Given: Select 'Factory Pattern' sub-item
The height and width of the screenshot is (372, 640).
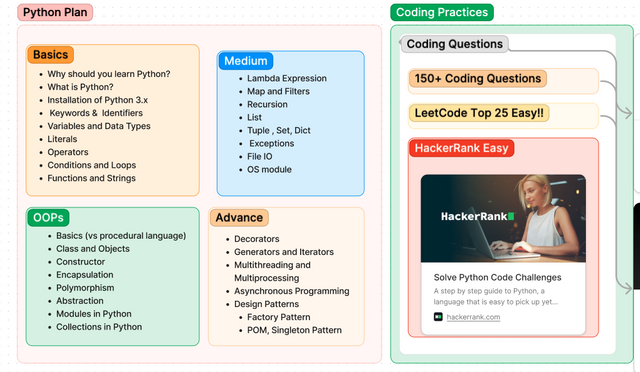Looking at the screenshot, I should click(278, 318).
